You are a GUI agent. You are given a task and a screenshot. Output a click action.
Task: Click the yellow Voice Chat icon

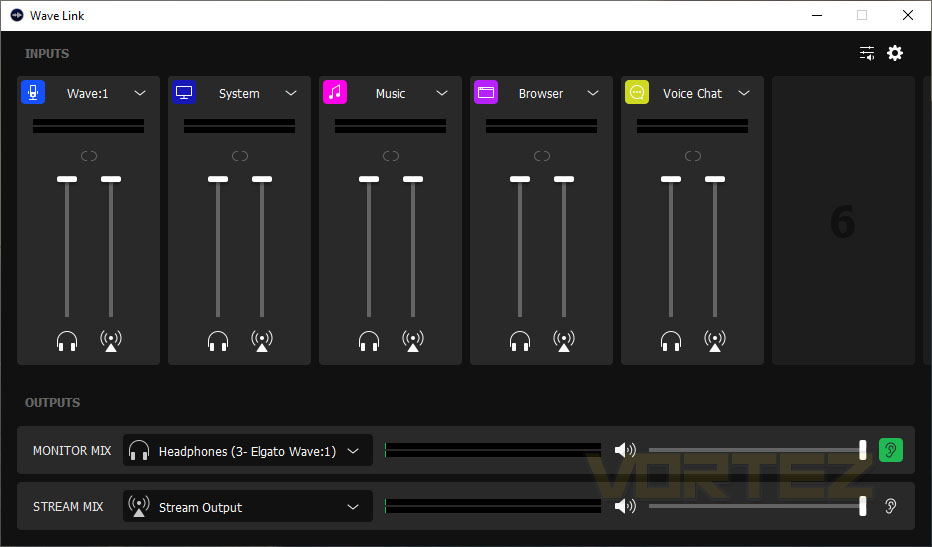pos(637,93)
